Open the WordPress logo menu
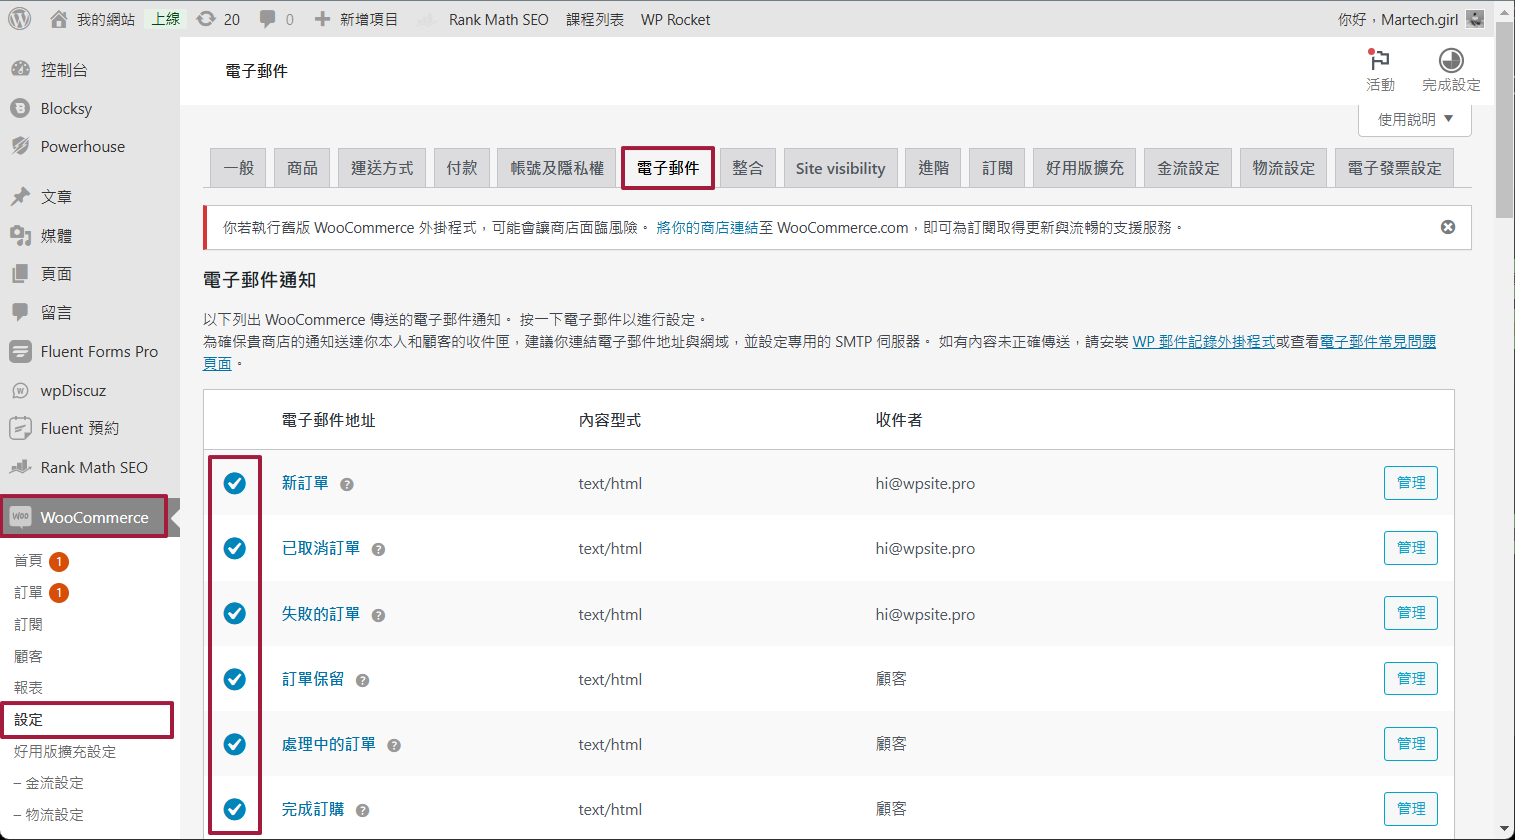This screenshot has width=1515, height=840. (20, 19)
